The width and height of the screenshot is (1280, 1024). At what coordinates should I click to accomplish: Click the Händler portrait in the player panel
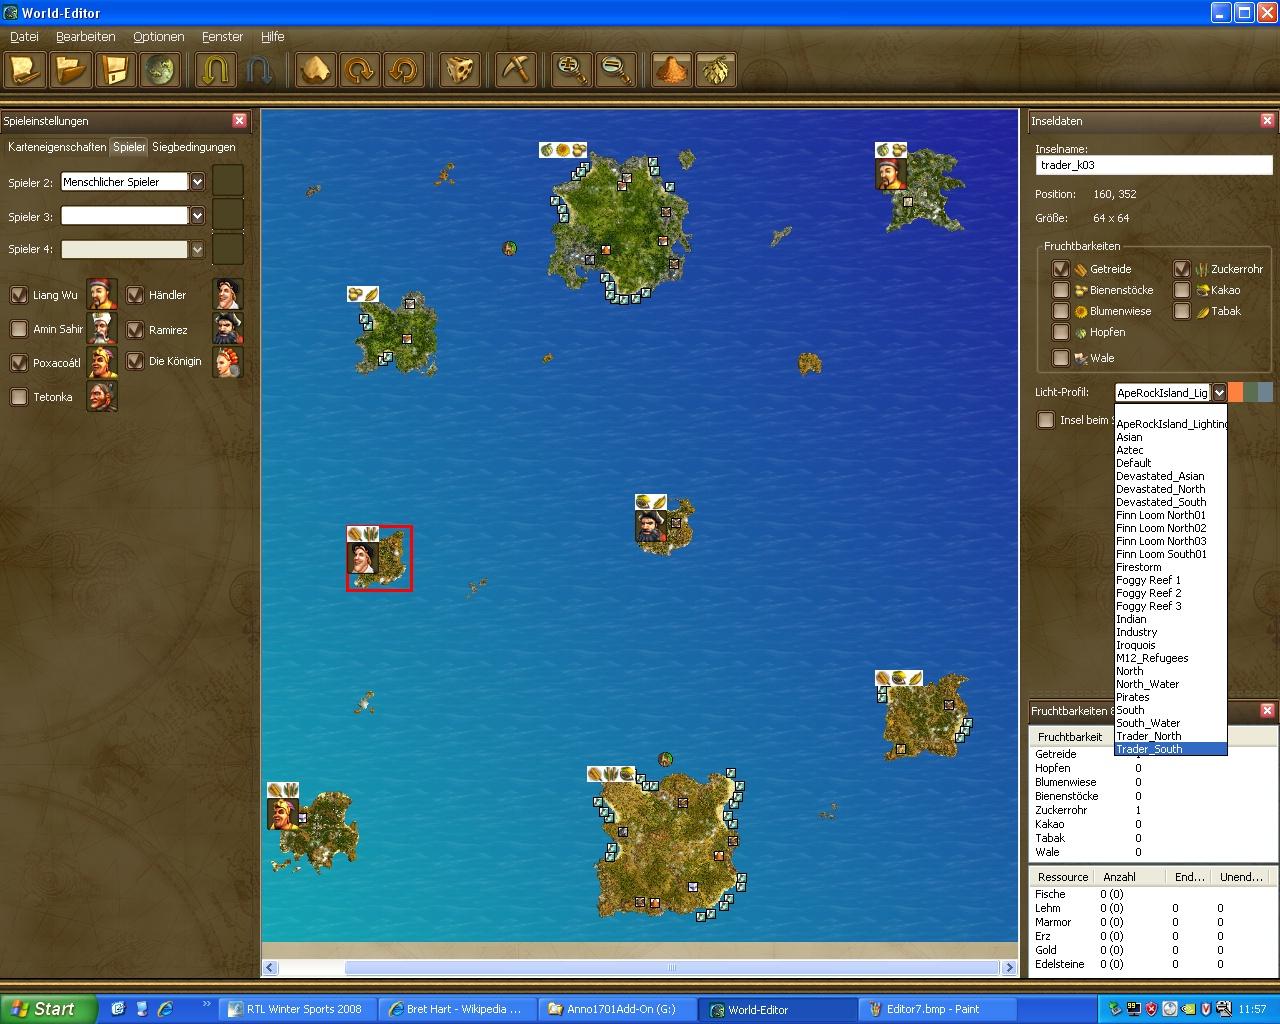coord(228,294)
